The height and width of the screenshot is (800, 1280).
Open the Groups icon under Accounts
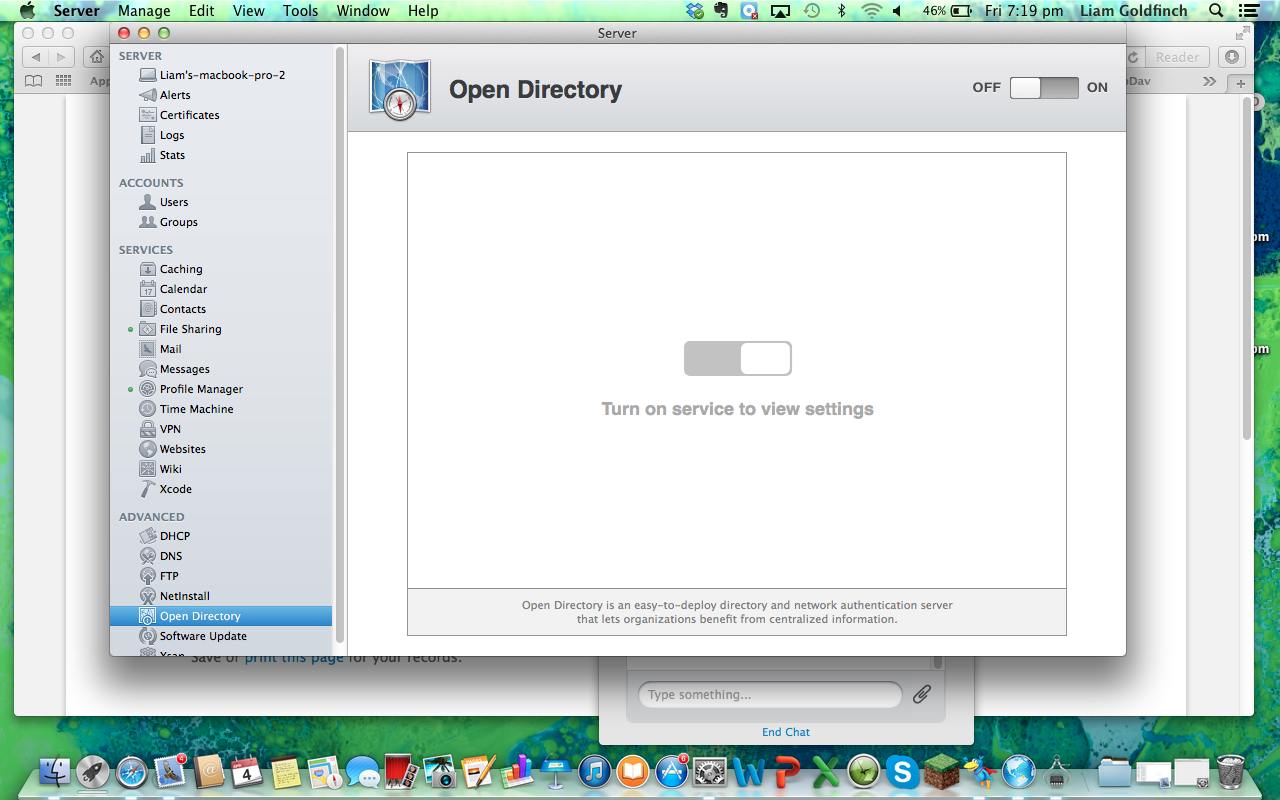[x=148, y=222]
